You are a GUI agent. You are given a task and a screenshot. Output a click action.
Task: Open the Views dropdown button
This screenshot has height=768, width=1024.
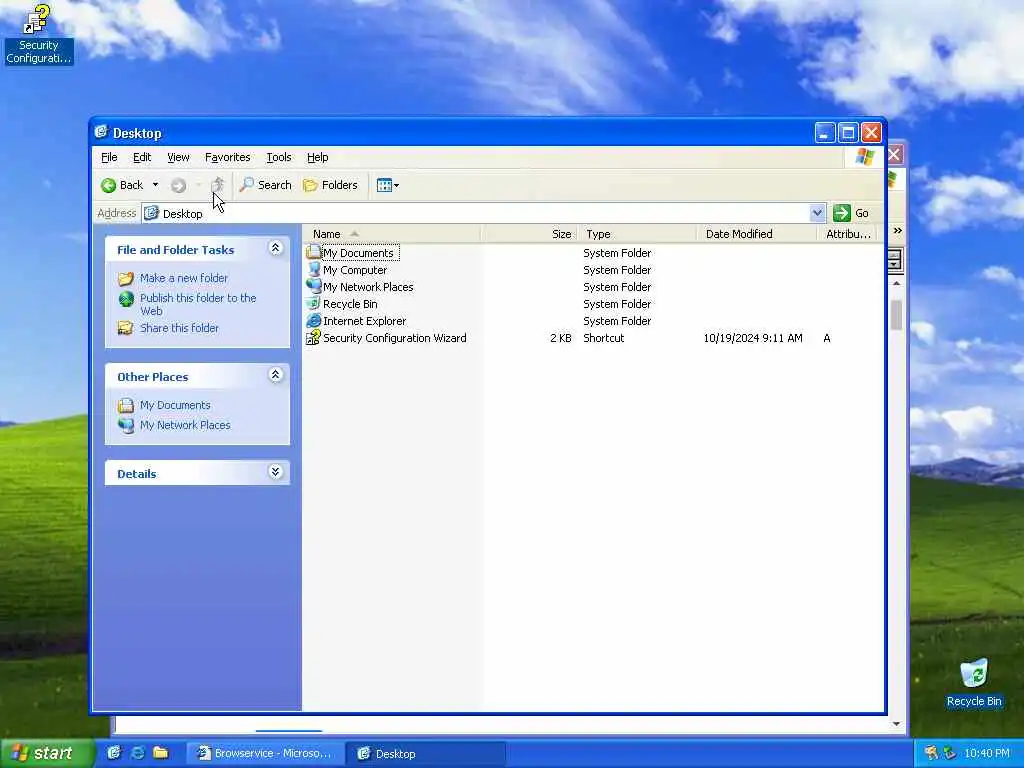point(388,185)
